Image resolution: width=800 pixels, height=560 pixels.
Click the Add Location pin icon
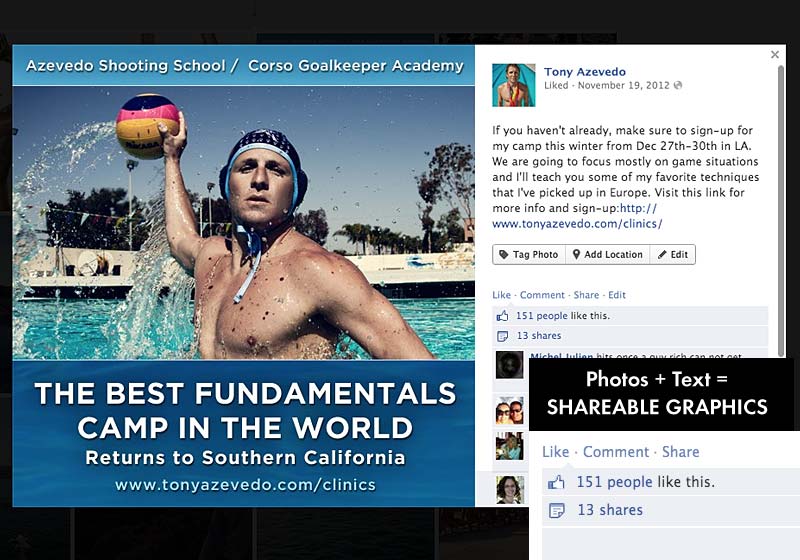coord(576,254)
